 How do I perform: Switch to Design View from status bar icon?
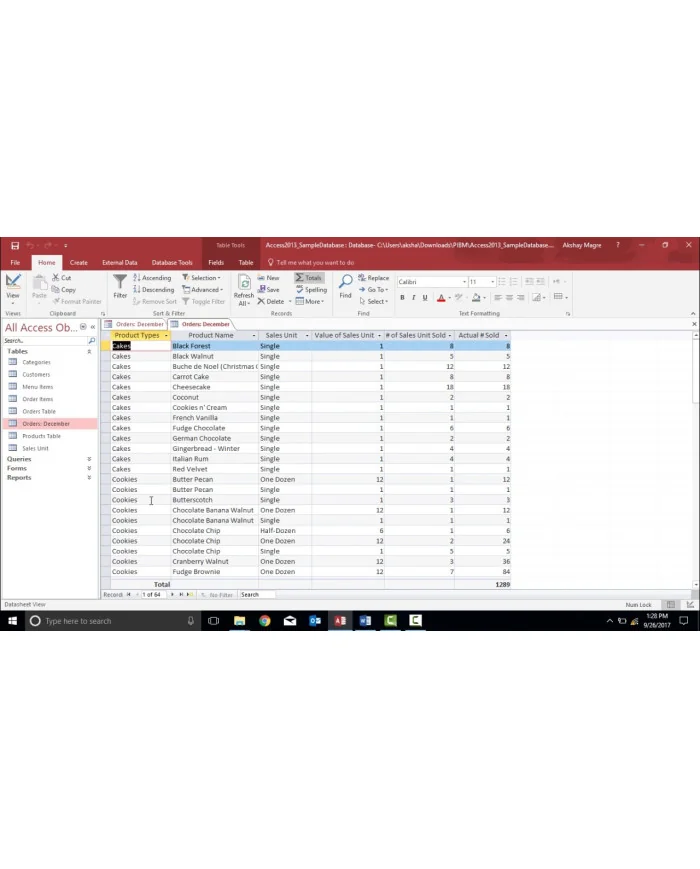tap(690, 605)
